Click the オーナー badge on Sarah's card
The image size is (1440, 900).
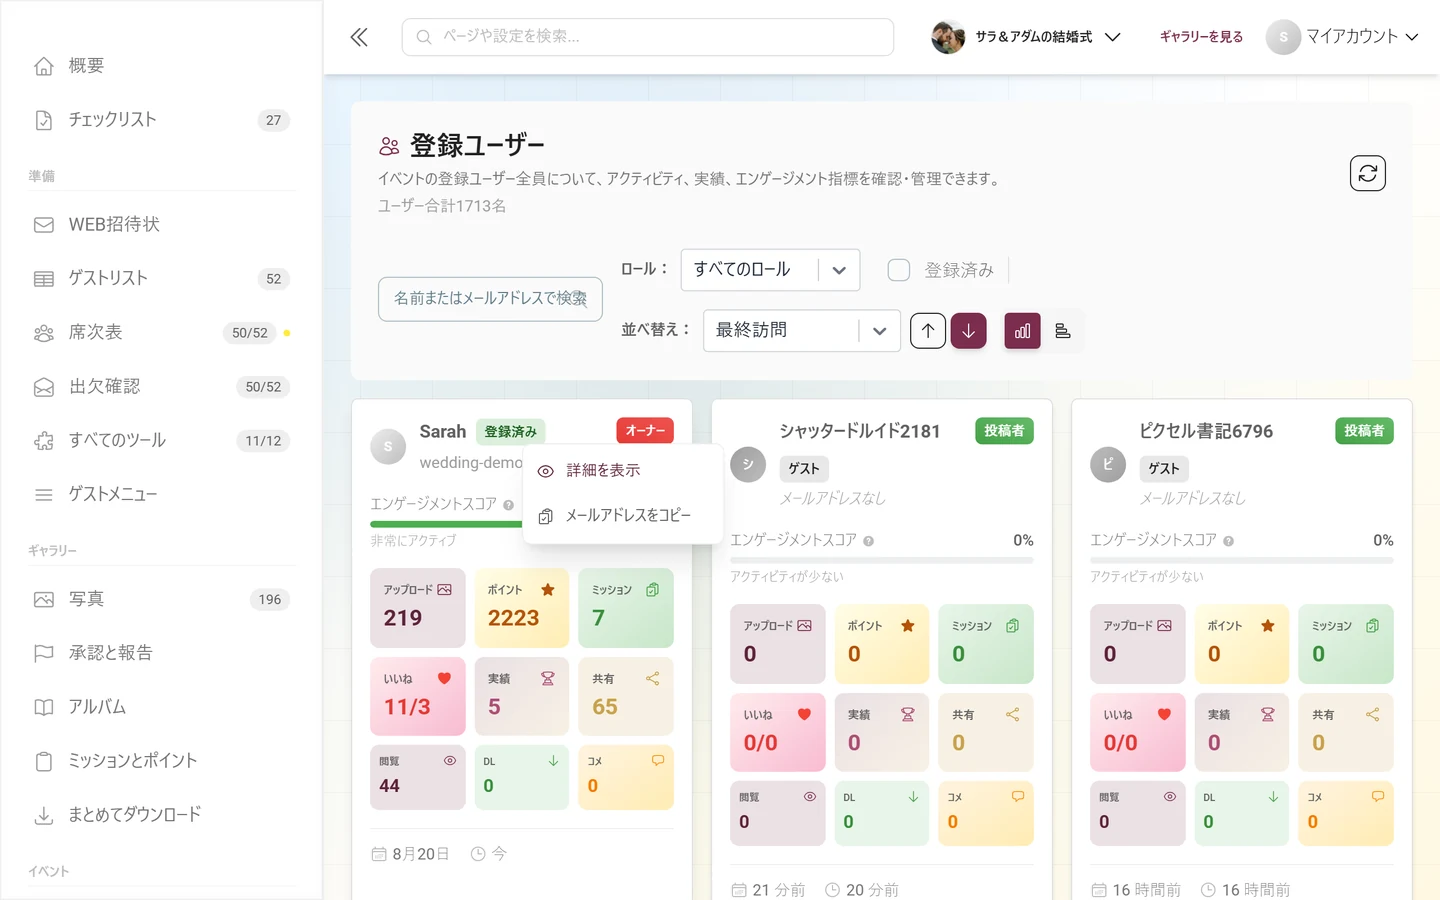(645, 431)
